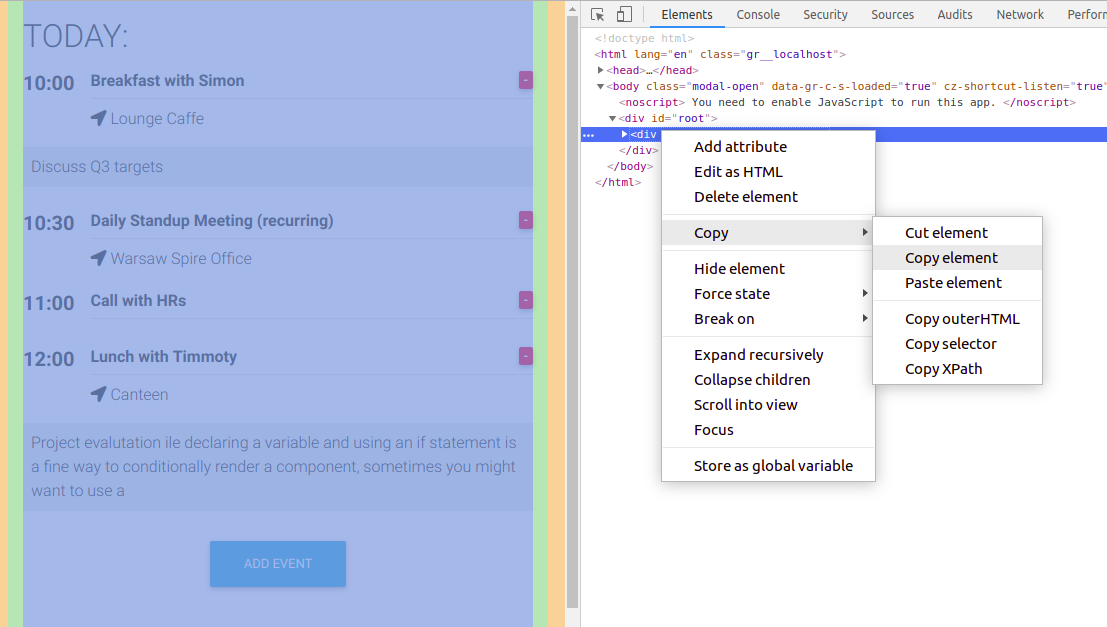Click the Call with HRs title

(x=138, y=300)
